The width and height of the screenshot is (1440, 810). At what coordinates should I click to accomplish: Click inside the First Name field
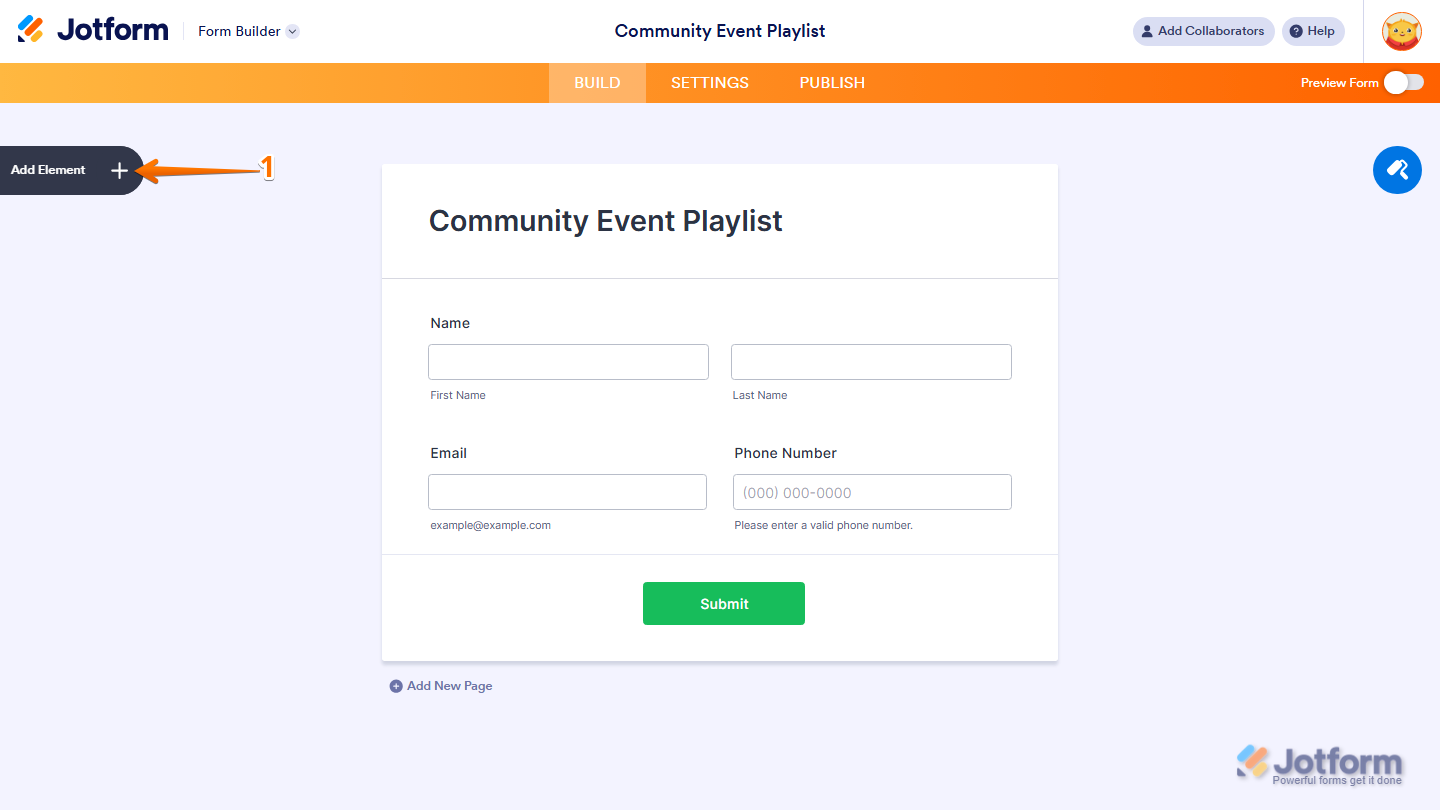click(x=568, y=361)
